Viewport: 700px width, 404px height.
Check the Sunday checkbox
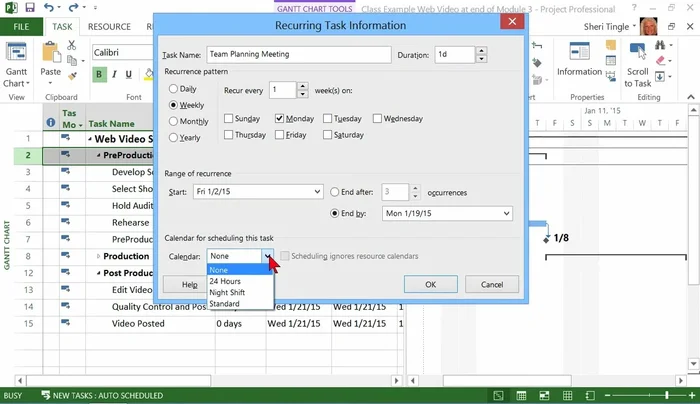pos(228,118)
